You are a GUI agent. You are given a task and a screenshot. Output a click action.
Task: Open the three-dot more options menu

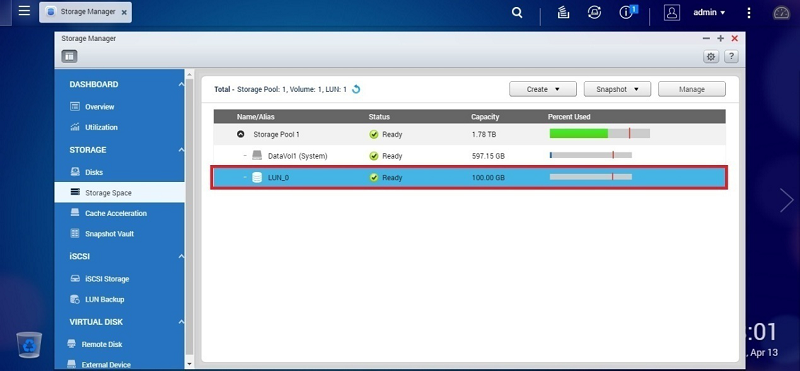point(749,13)
